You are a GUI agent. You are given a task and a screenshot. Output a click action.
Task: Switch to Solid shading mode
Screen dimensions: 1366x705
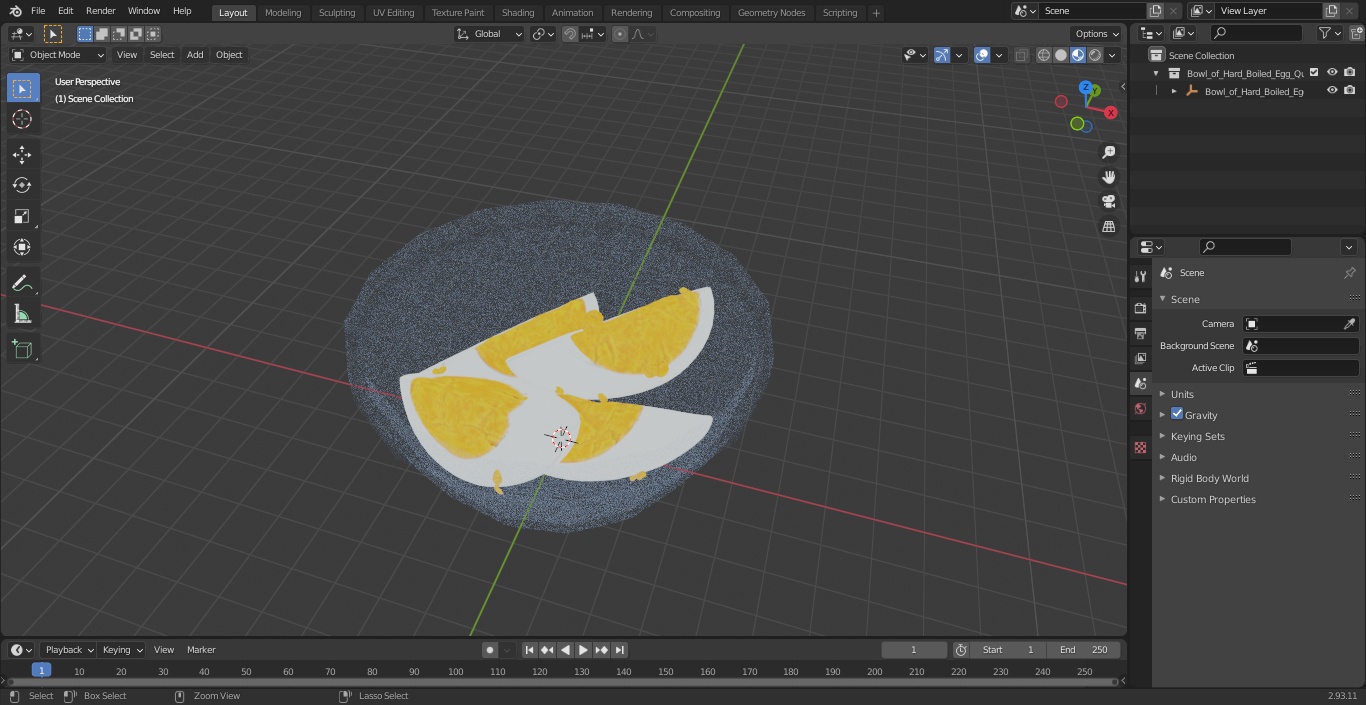(x=1061, y=55)
